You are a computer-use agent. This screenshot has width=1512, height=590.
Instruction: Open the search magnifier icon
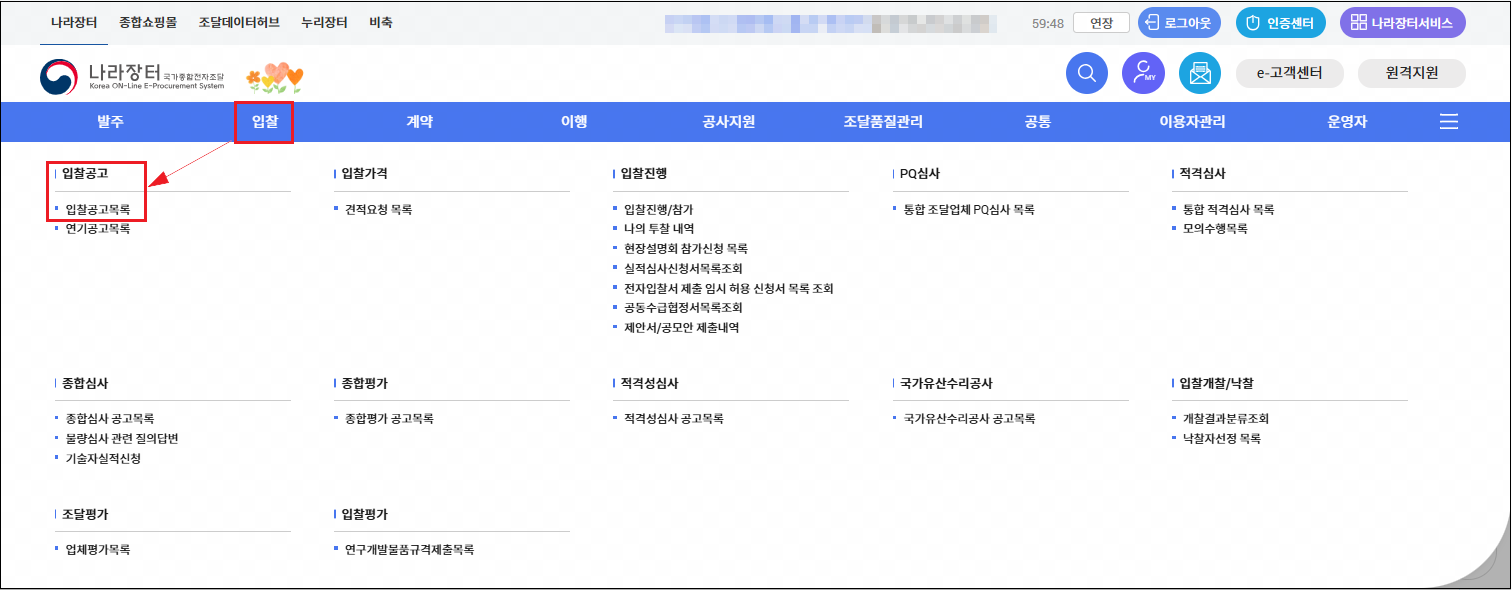click(x=1086, y=72)
